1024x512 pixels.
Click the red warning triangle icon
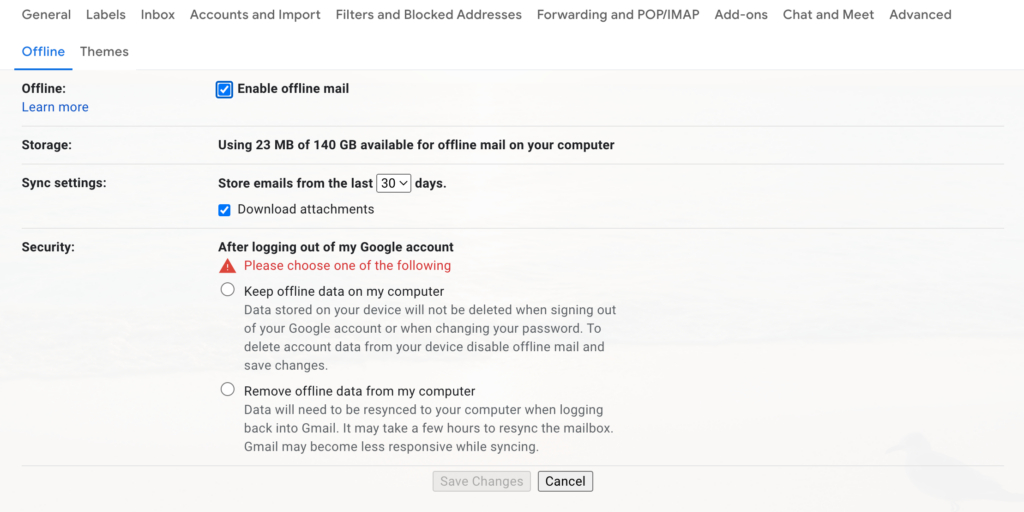[x=227, y=266]
